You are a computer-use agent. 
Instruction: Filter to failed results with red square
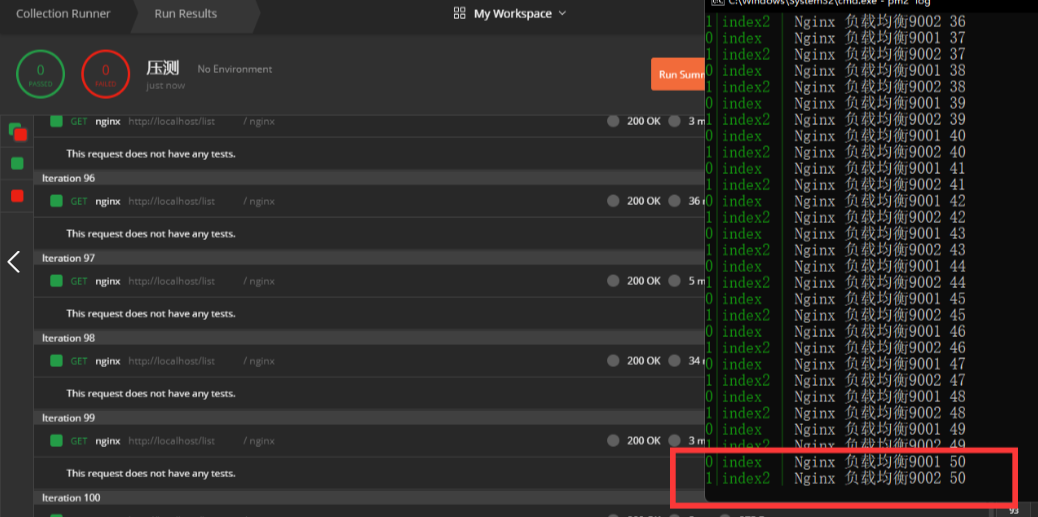(x=17, y=195)
